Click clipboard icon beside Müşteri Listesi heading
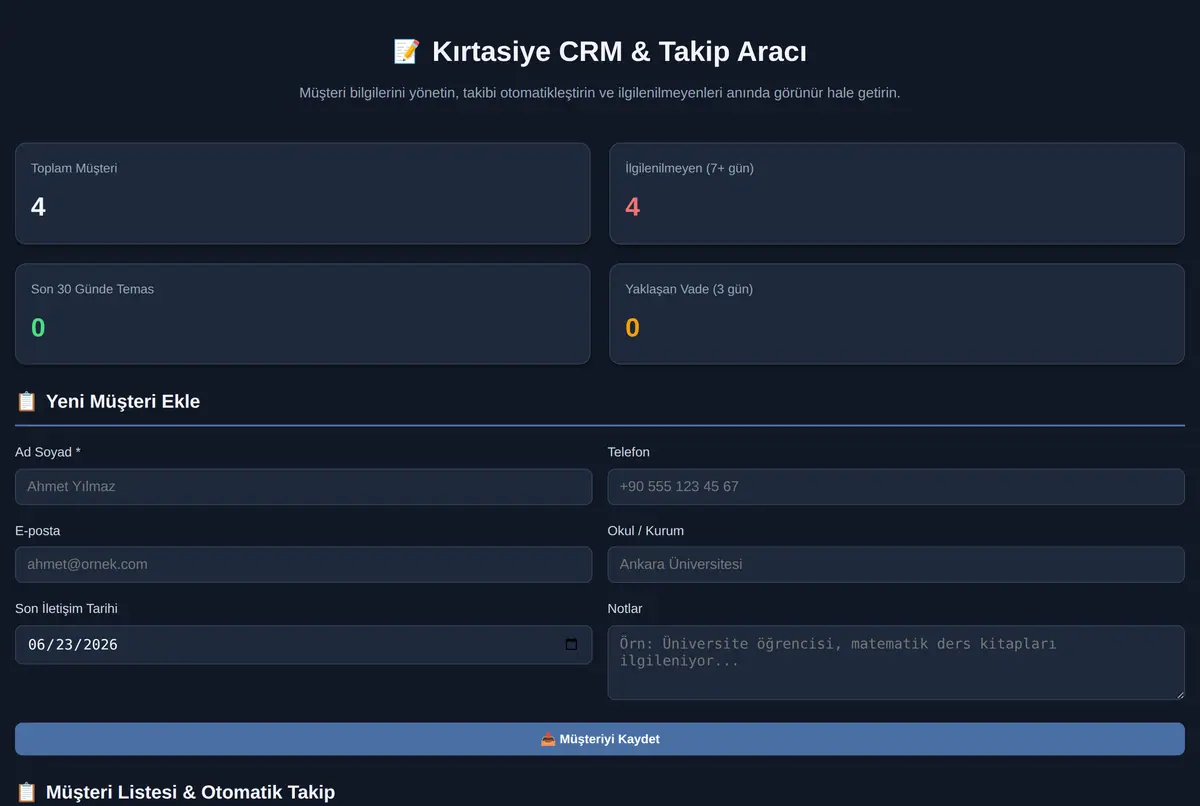 27,792
